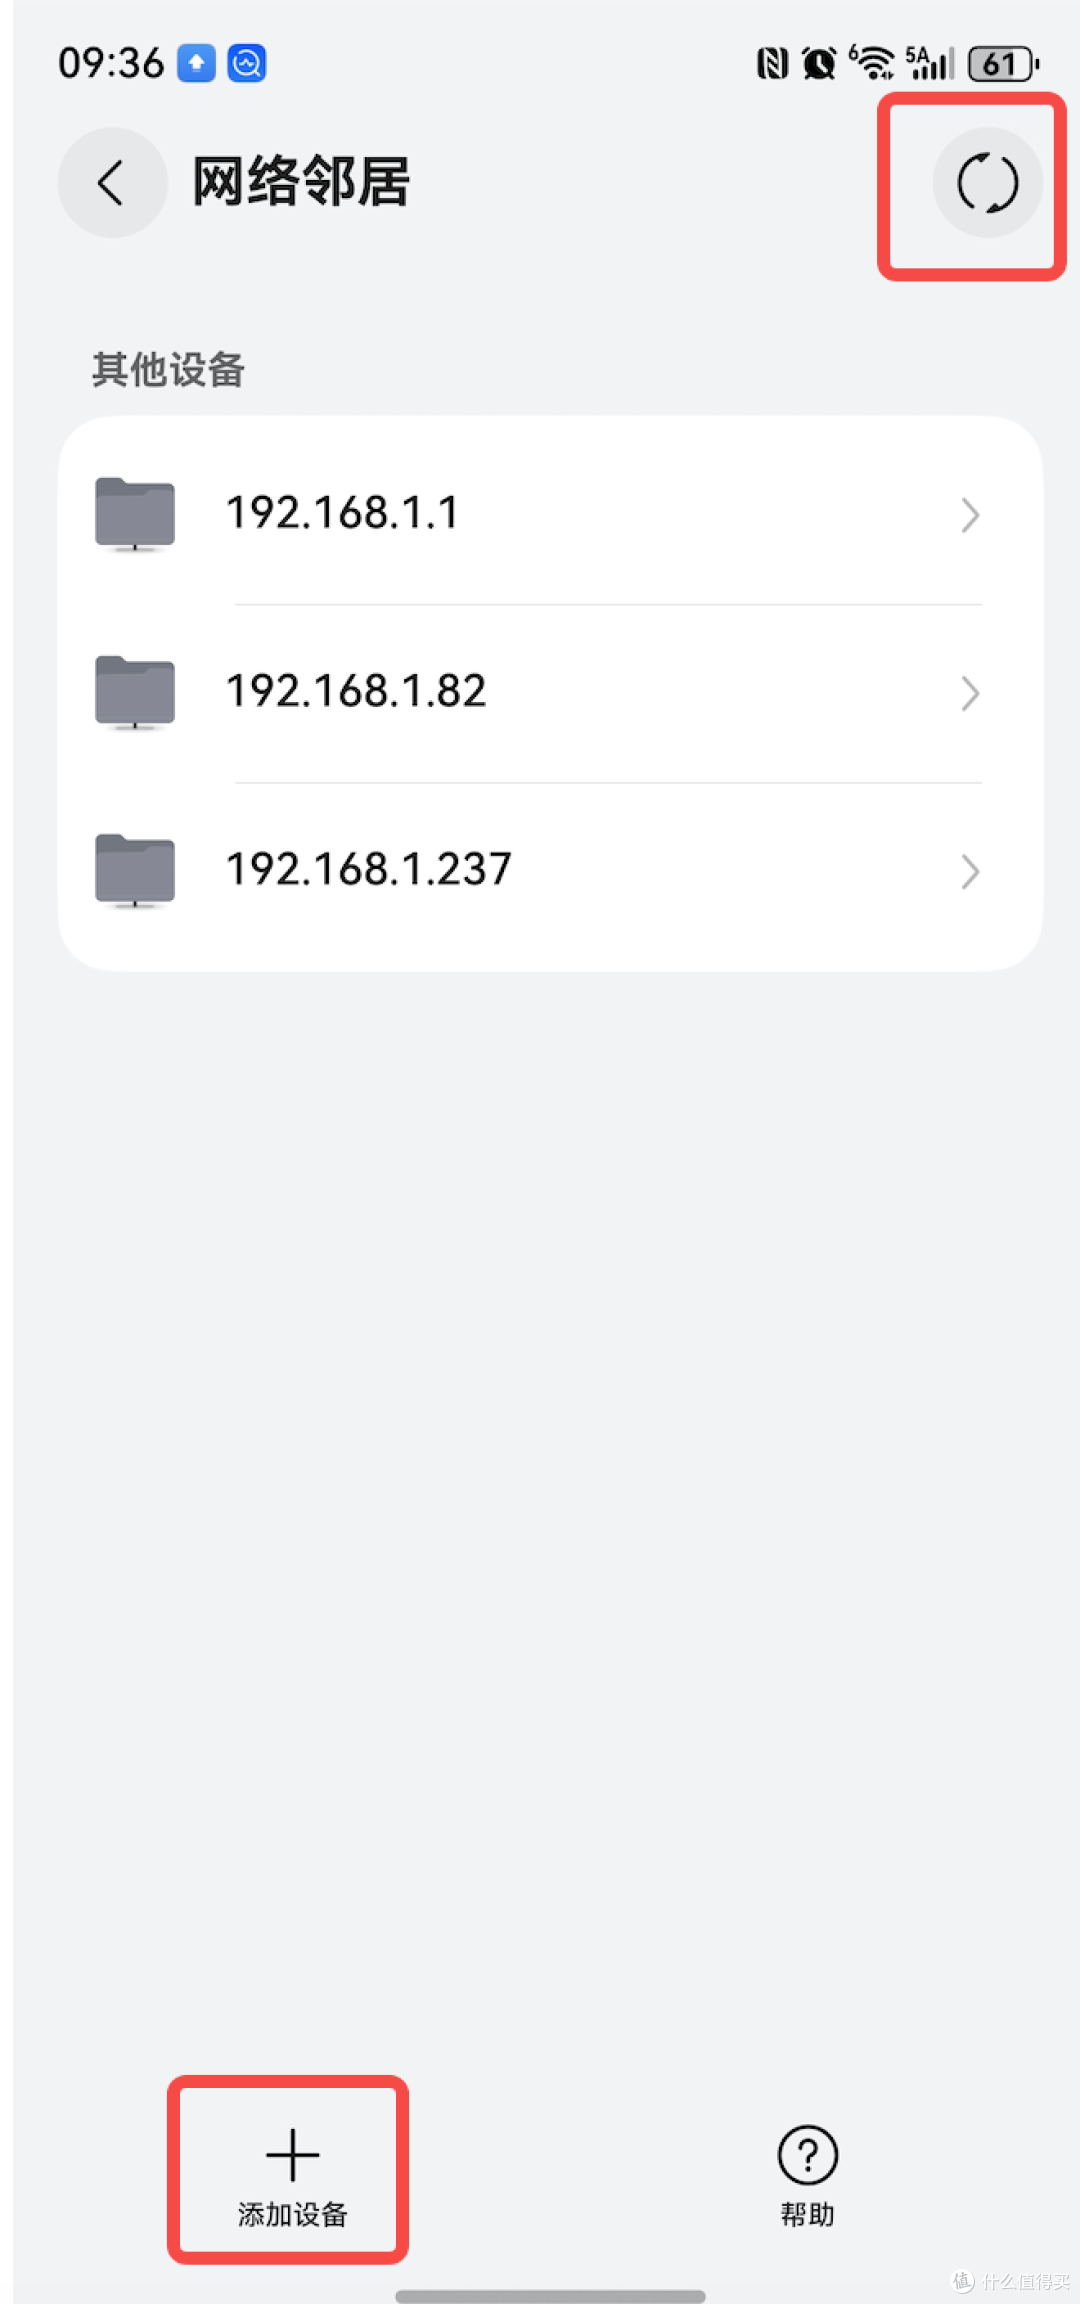Tap the alarm icon in status bar
The image size is (1080, 2304).
pos(819,64)
